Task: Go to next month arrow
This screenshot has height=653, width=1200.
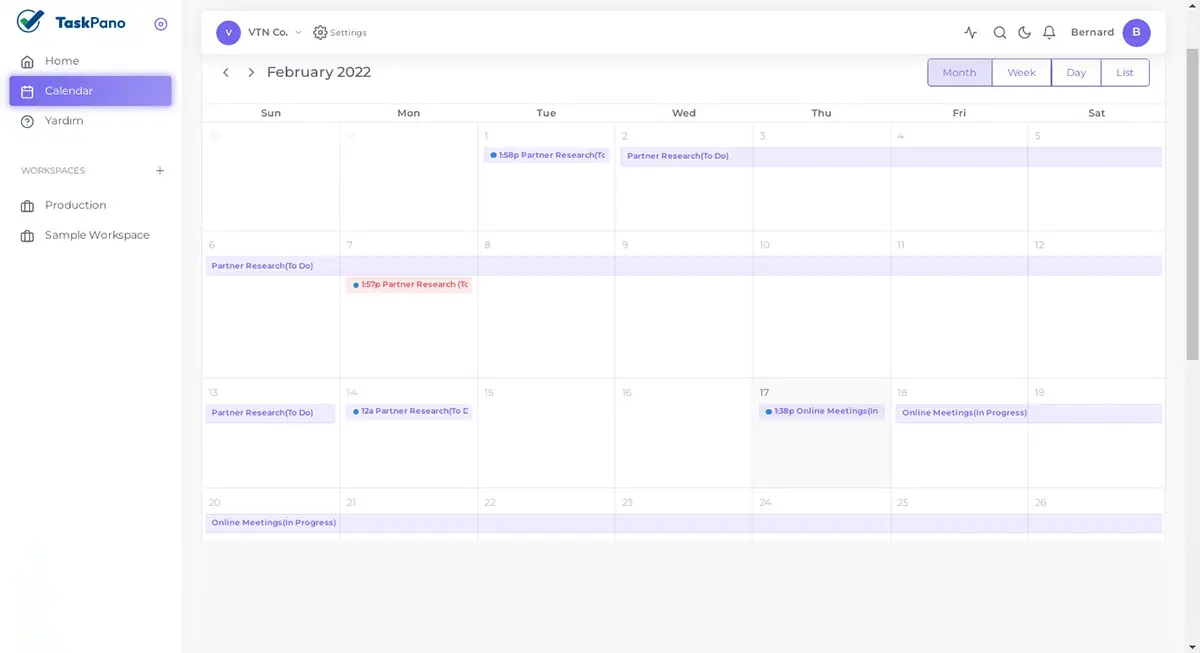Action: click(251, 73)
